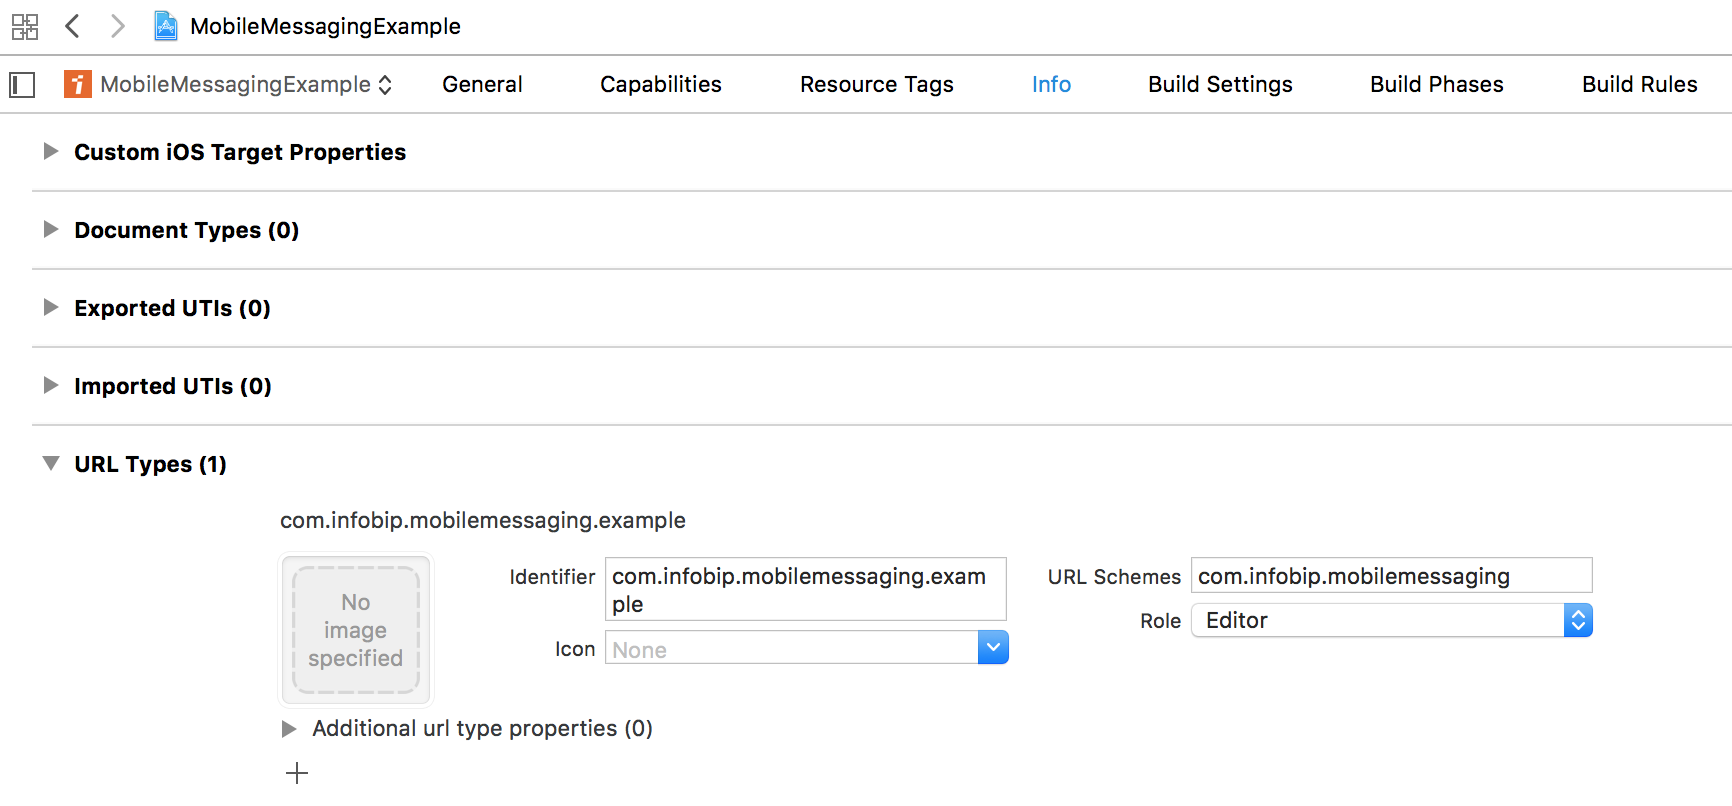Viewport: 1732px width, 806px height.
Task: Switch to the Capabilities tab
Action: 661,84
